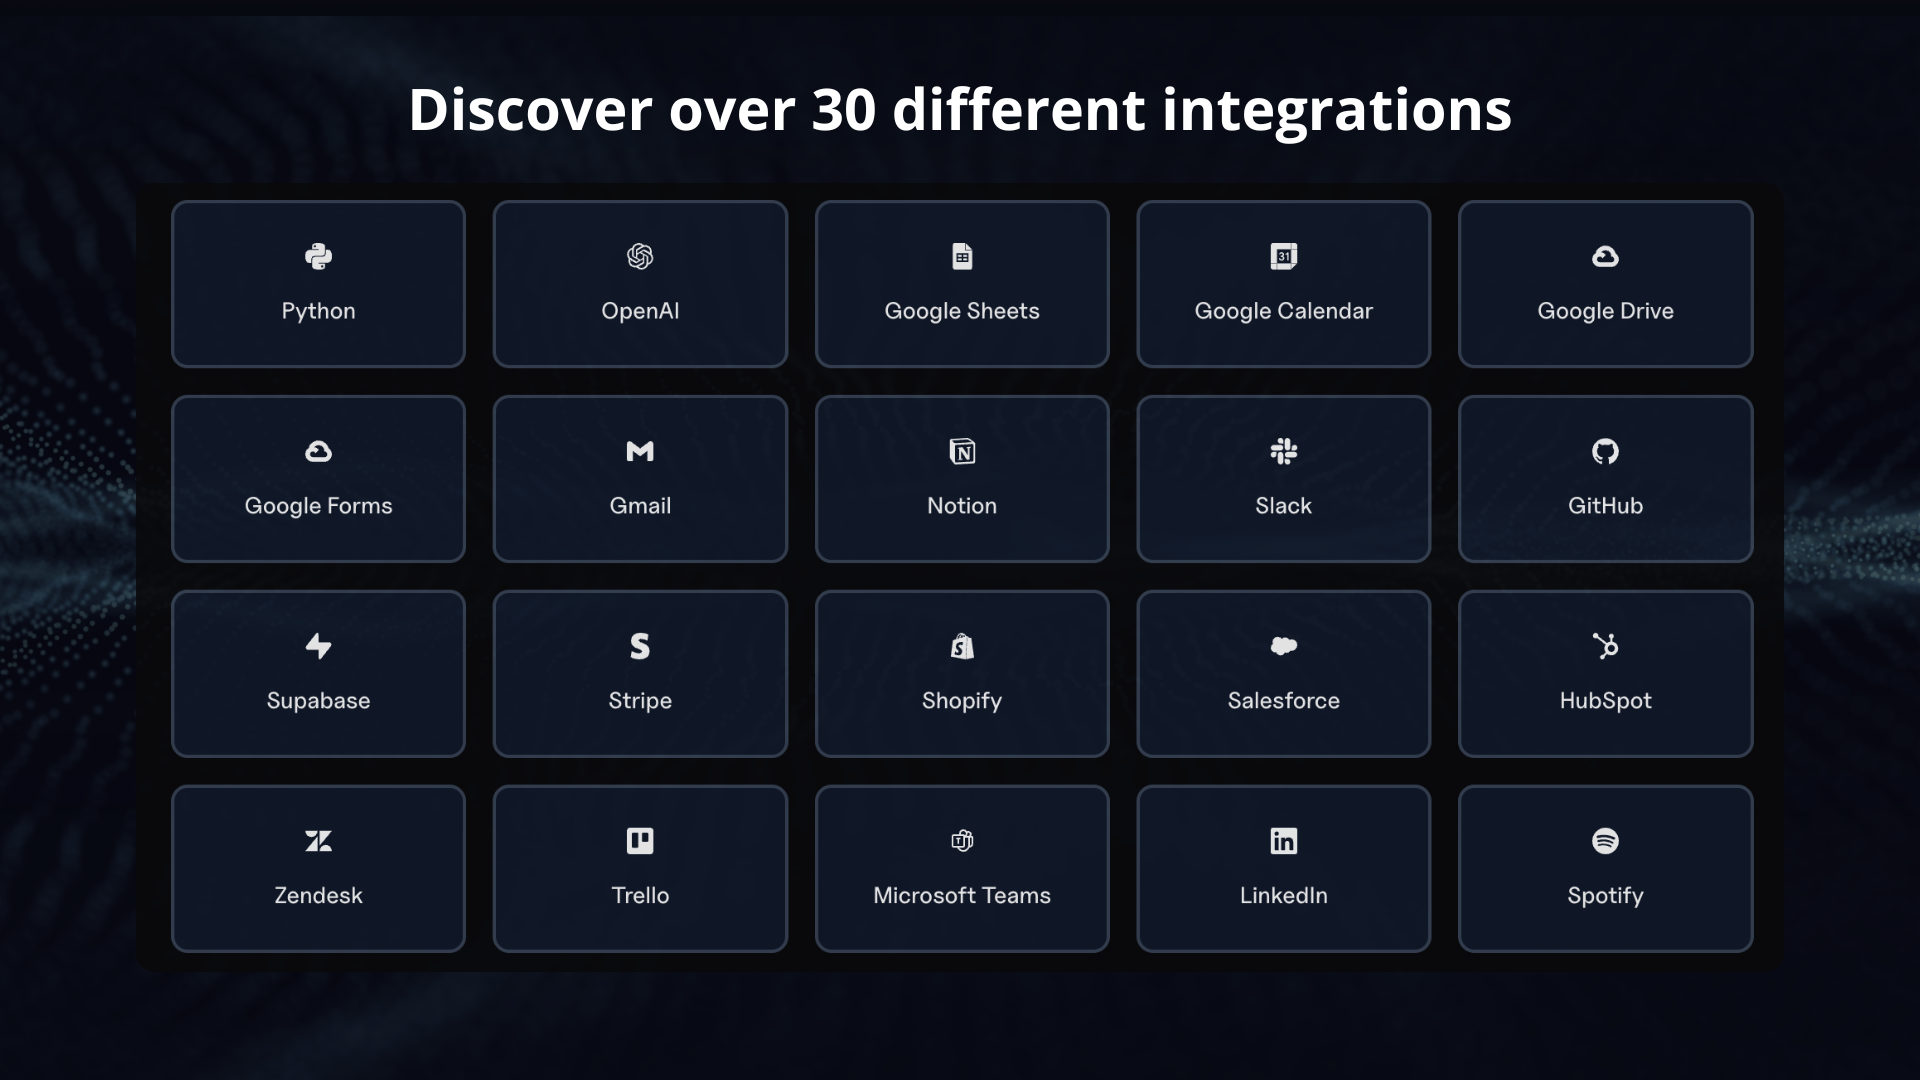Click the HubSpot sprocket icon

click(1605, 646)
